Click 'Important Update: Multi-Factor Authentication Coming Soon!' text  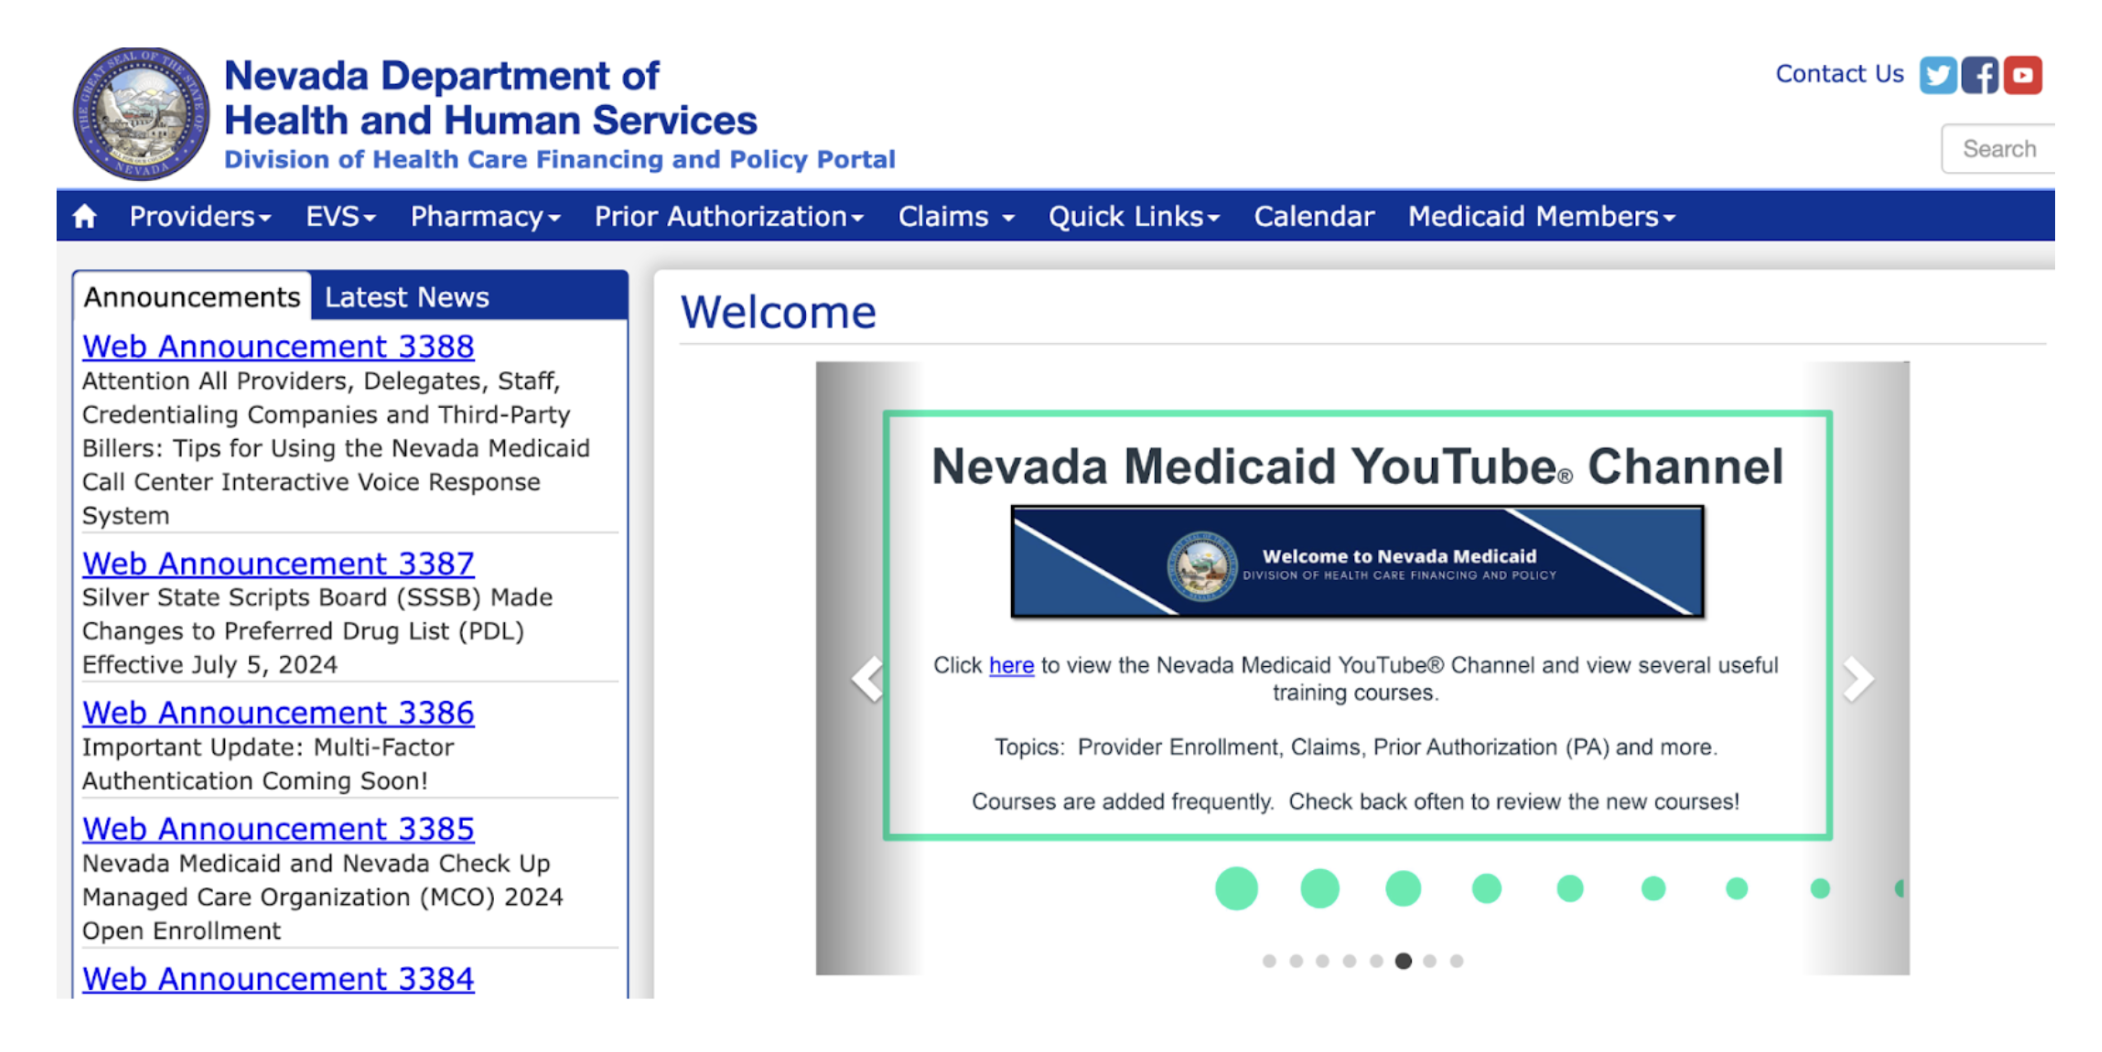(x=268, y=764)
